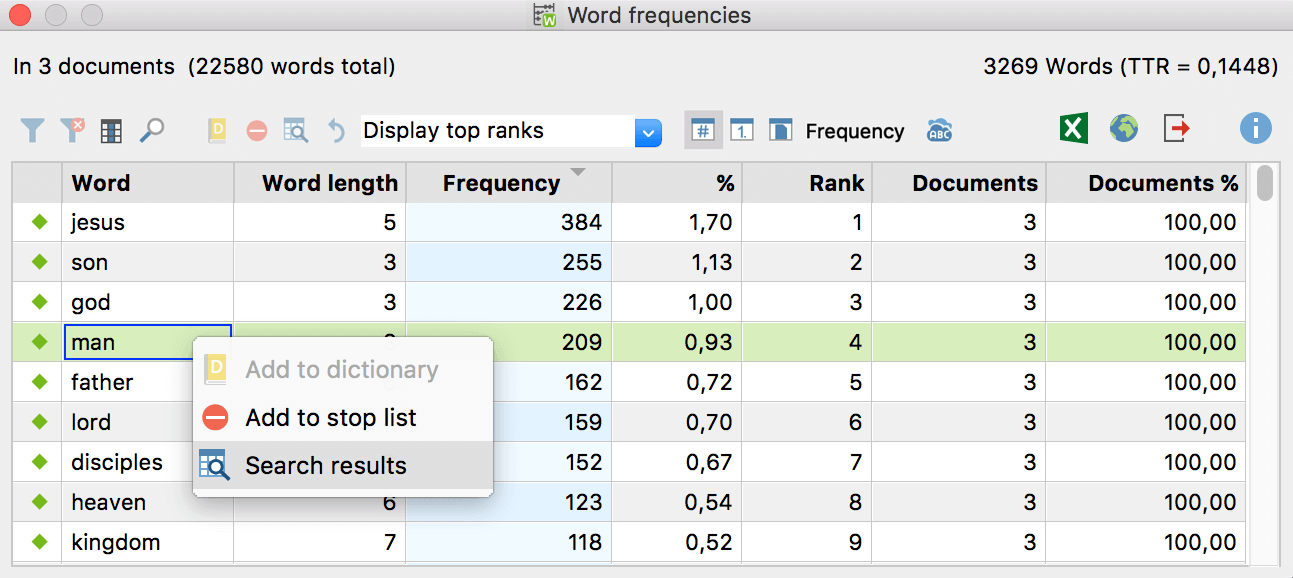Viewport: 1293px width, 578px height.
Task: Click the vertical scrollbar thumb
Action: coord(1265,183)
